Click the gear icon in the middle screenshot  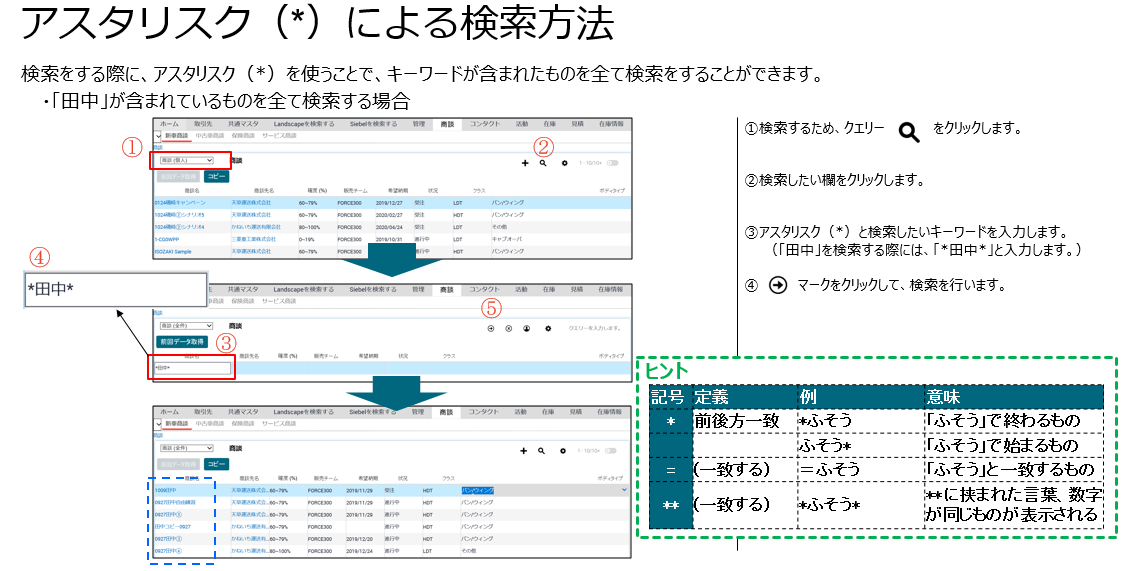tap(547, 328)
